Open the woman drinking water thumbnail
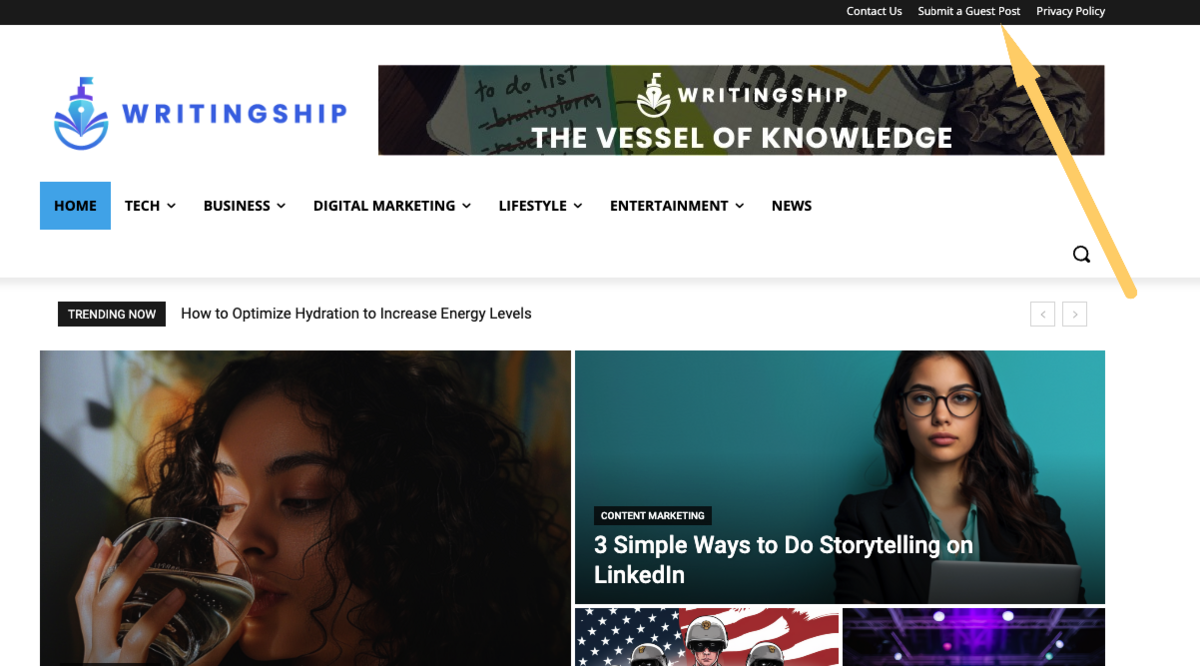 pyautogui.click(x=305, y=508)
